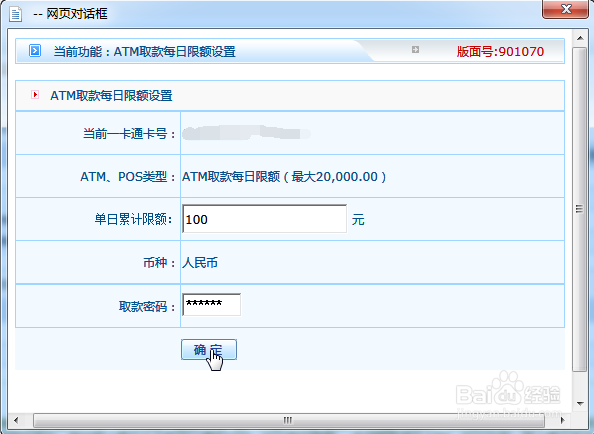
Task: Click the small gray arrow icon near 版面号
Action: click(x=415, y=50)
